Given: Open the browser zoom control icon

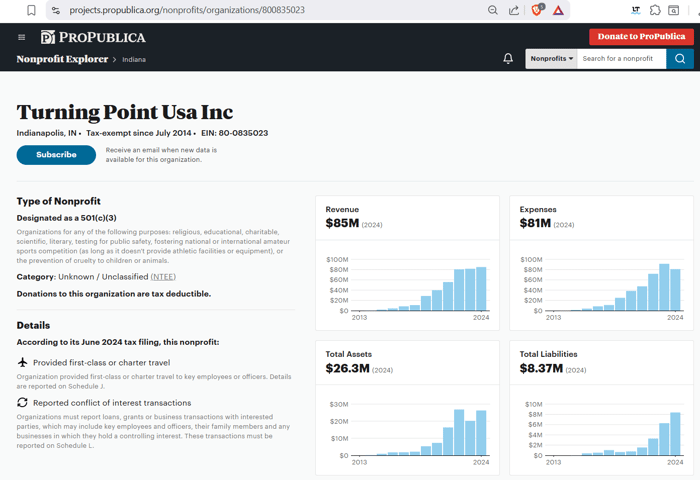Looking at the screenshot, I should 492,10.
